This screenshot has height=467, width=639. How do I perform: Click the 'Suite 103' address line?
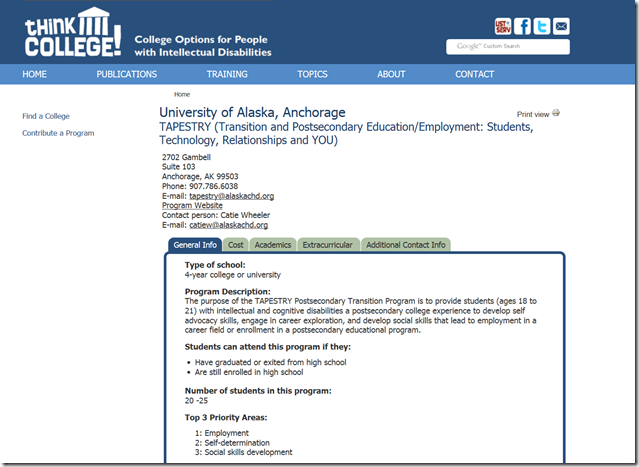[x=178, y=167]
